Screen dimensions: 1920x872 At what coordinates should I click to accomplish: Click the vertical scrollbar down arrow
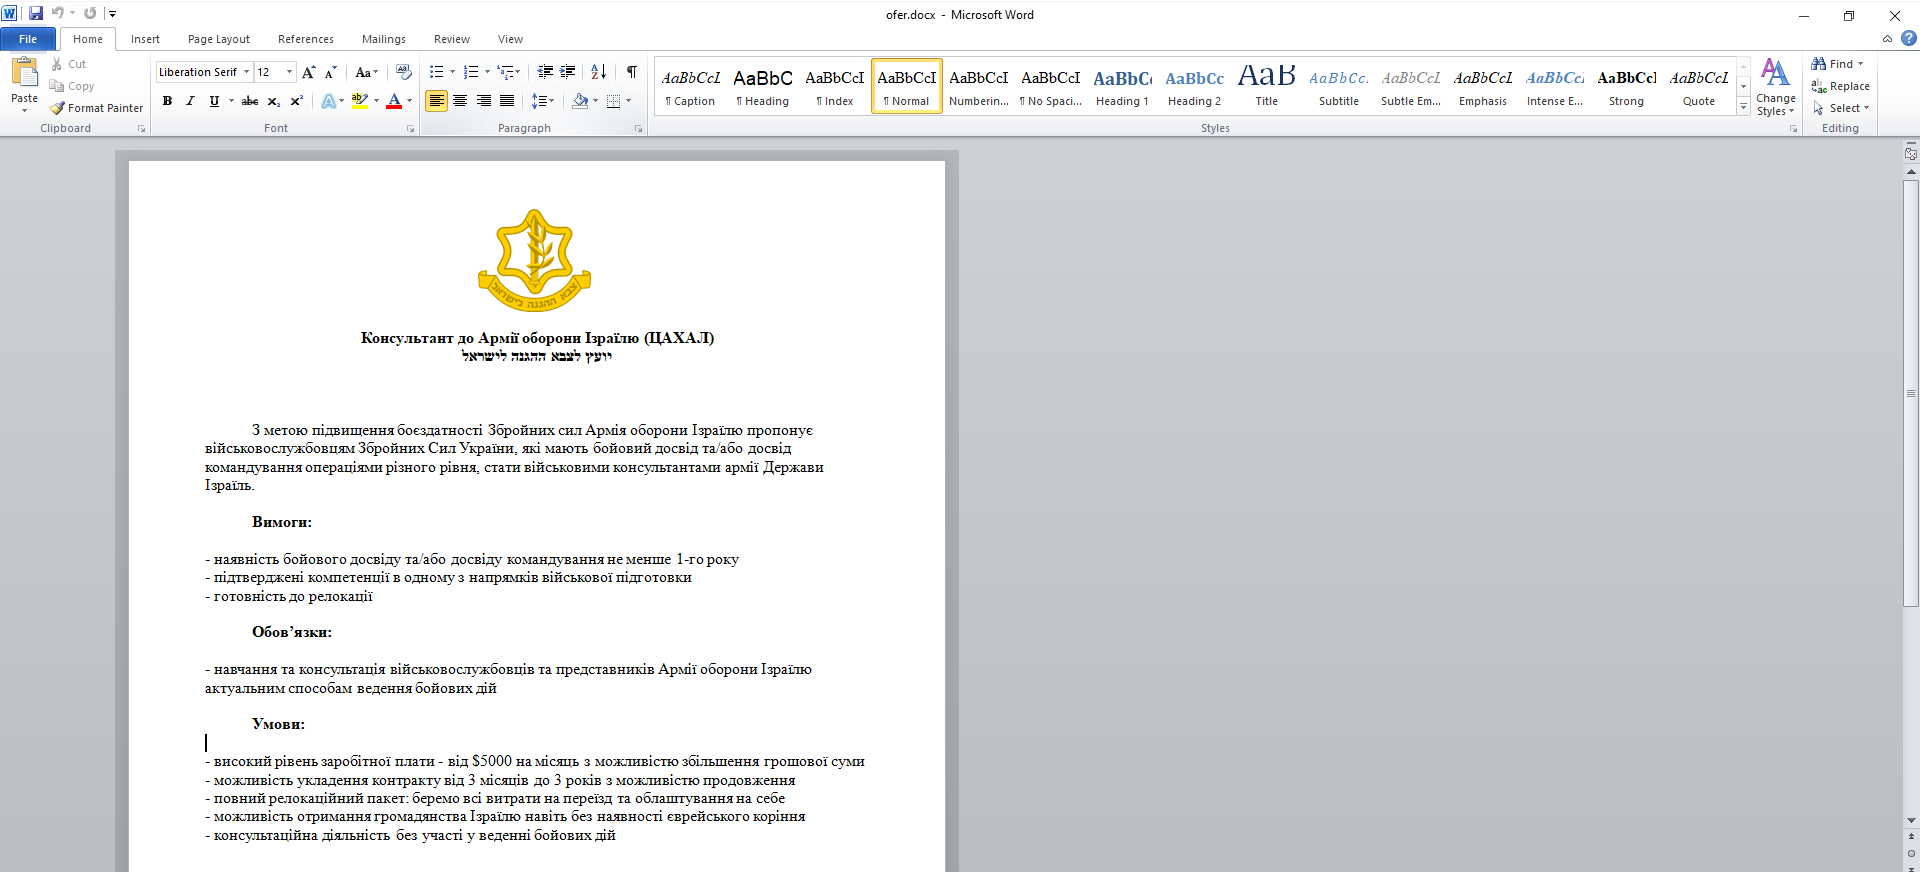tap(1911, 820)
